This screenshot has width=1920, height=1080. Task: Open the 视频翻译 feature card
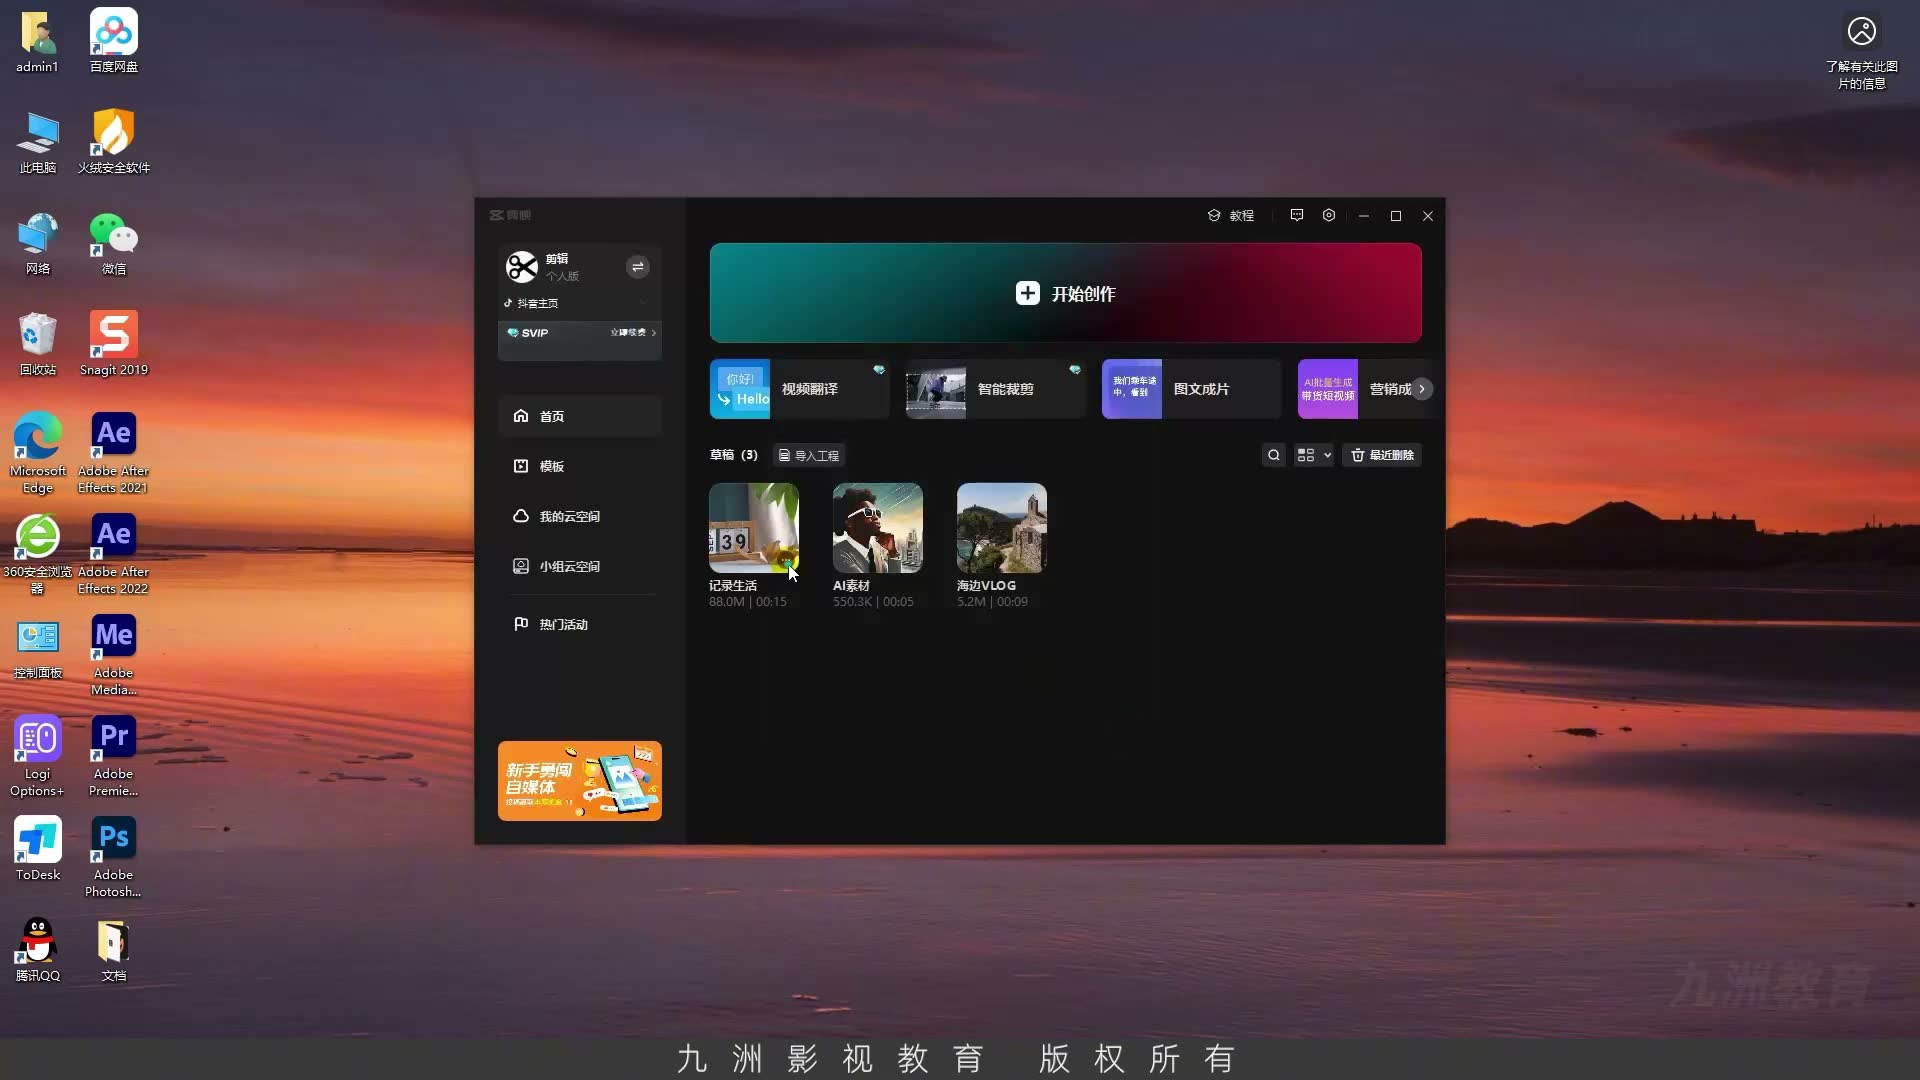[x=799, y=389]
